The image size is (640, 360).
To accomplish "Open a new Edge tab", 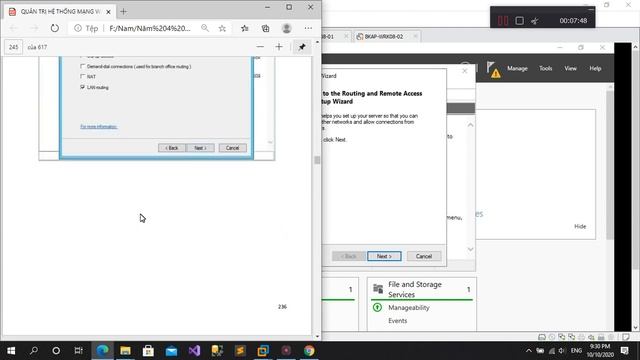I will point(123,11).
